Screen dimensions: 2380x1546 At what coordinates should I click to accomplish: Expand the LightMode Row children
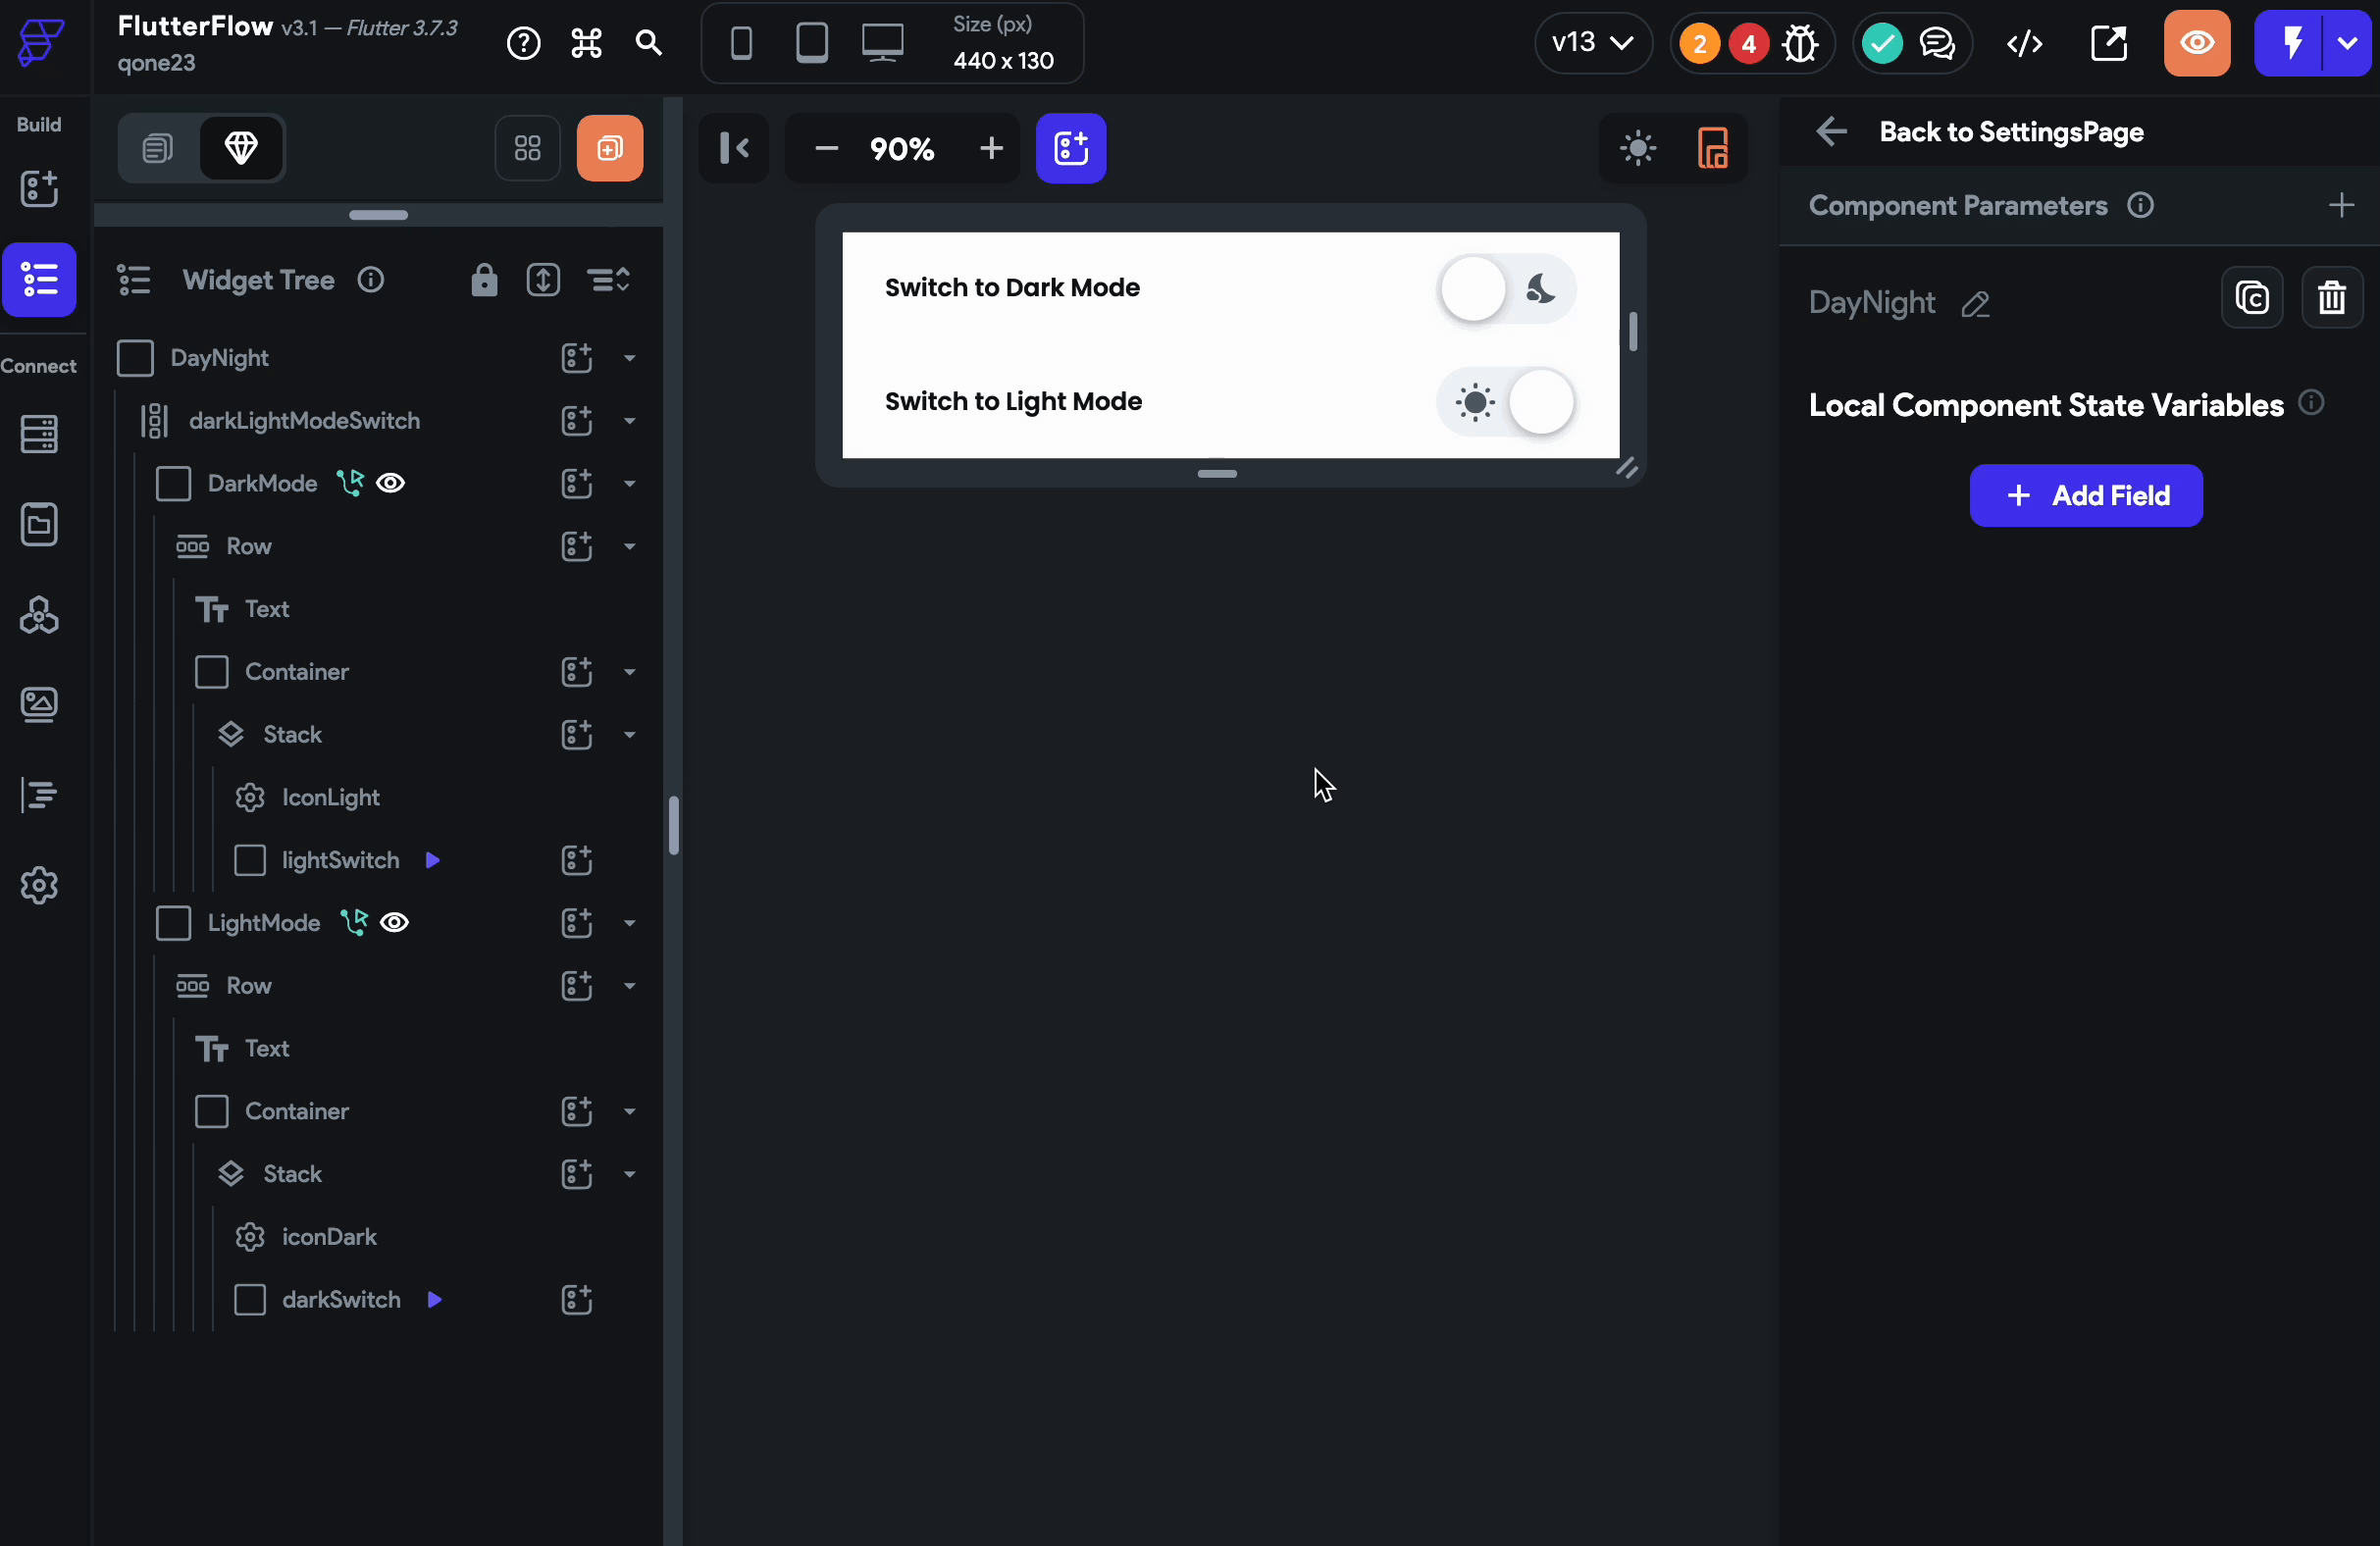[632, 986]
